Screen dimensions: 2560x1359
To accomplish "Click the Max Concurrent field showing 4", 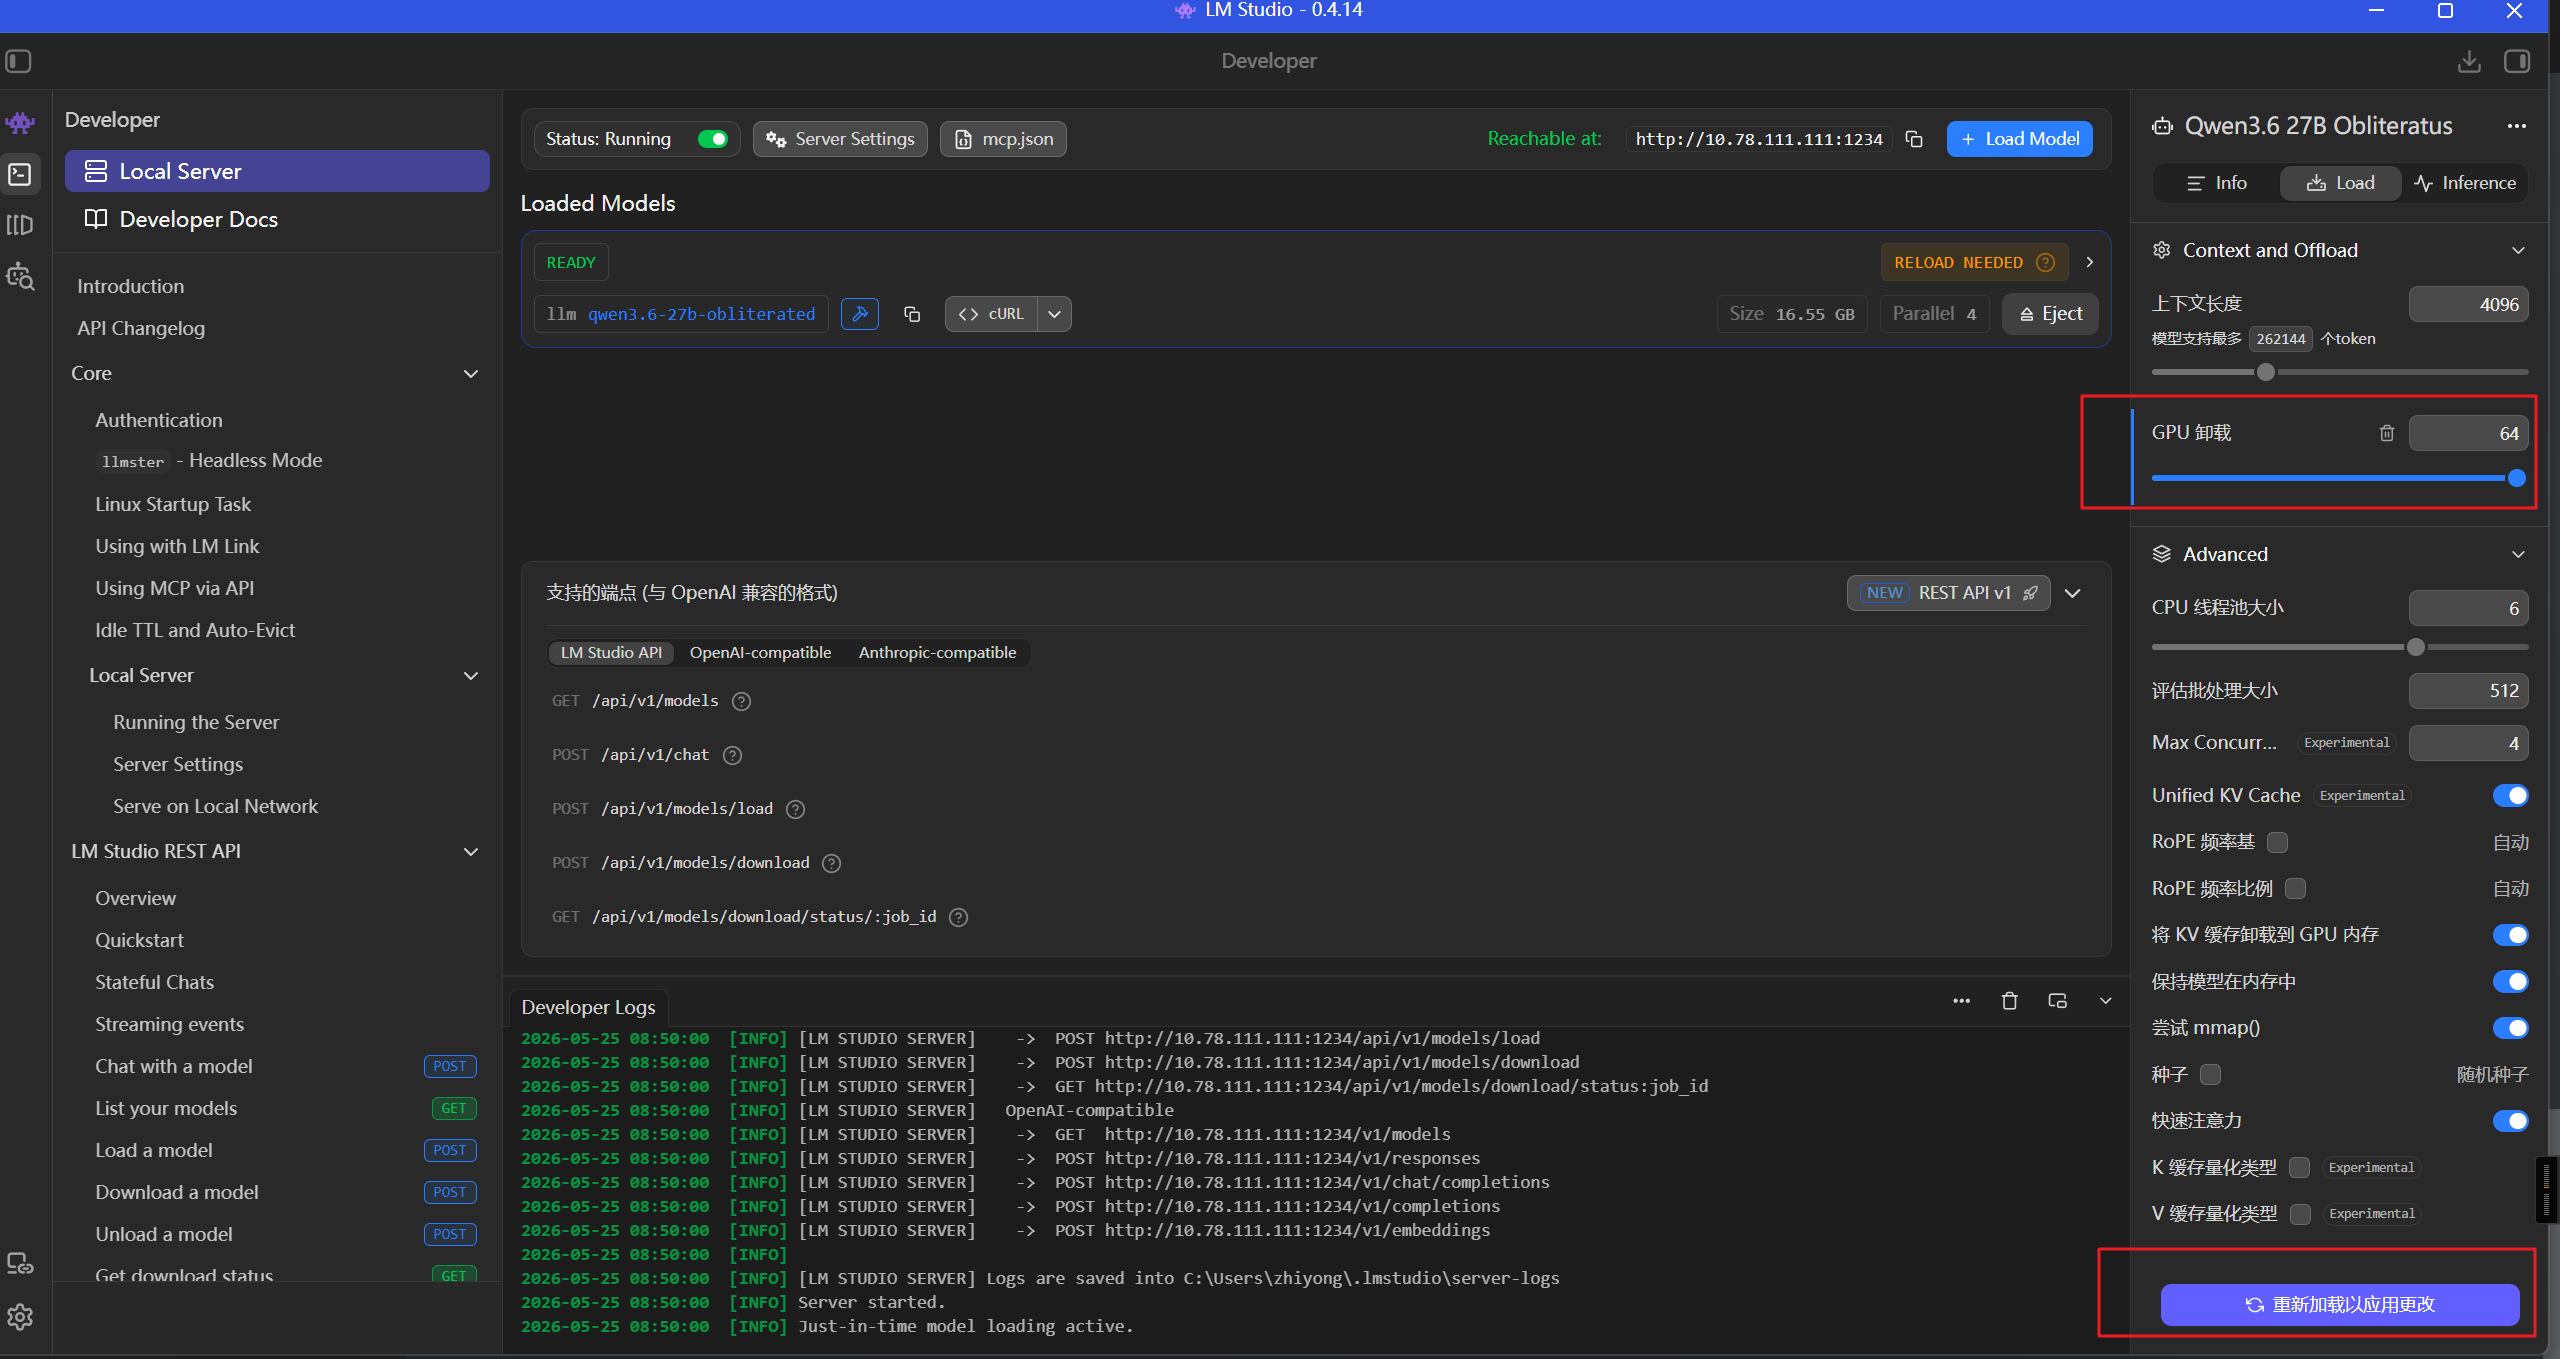I will (2468, 743).
